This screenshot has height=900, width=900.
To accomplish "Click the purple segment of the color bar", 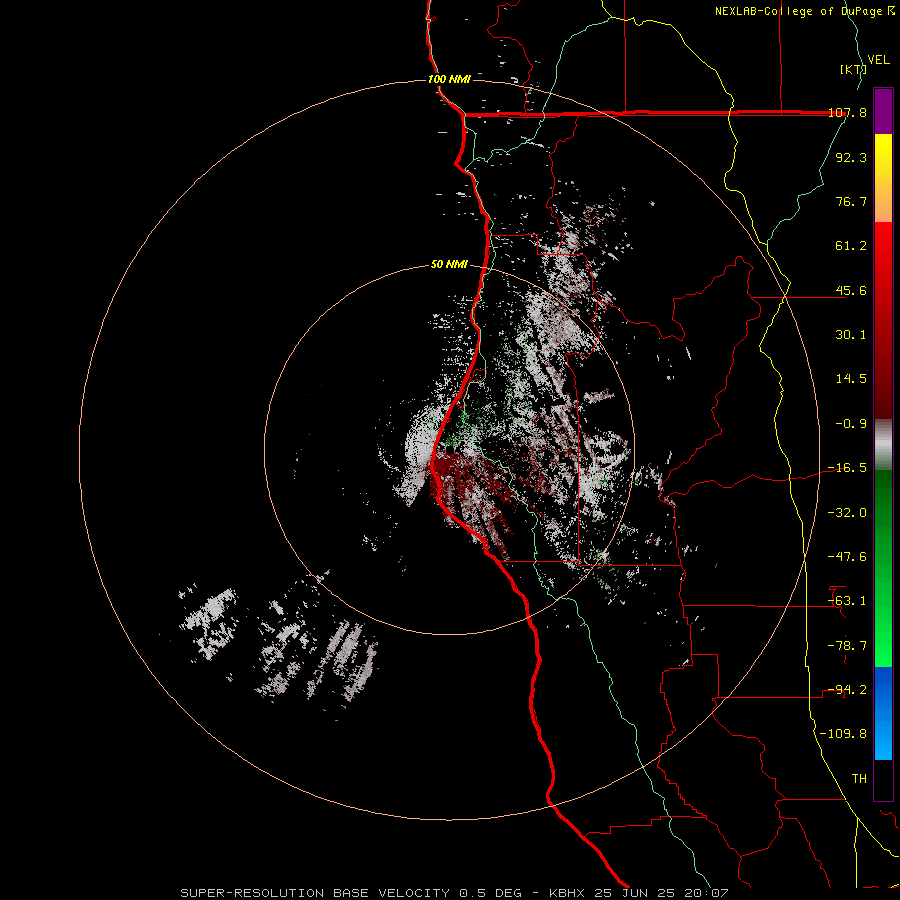I will 883,111.
